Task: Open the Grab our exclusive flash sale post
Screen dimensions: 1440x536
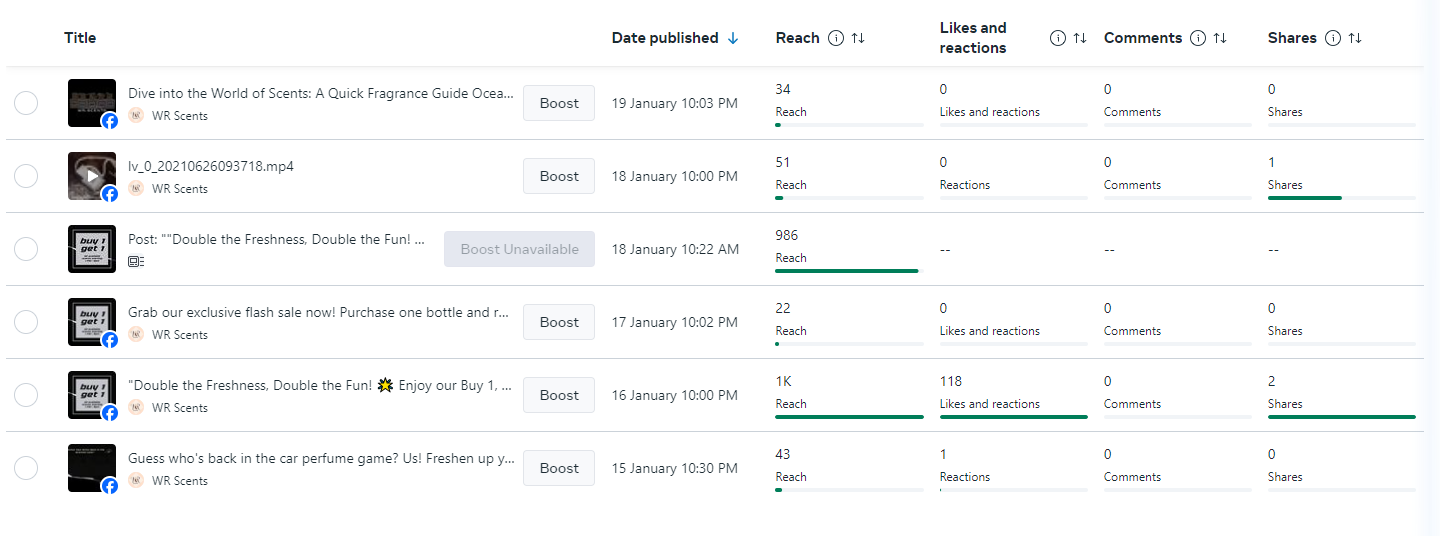Action: coord(318,313)
